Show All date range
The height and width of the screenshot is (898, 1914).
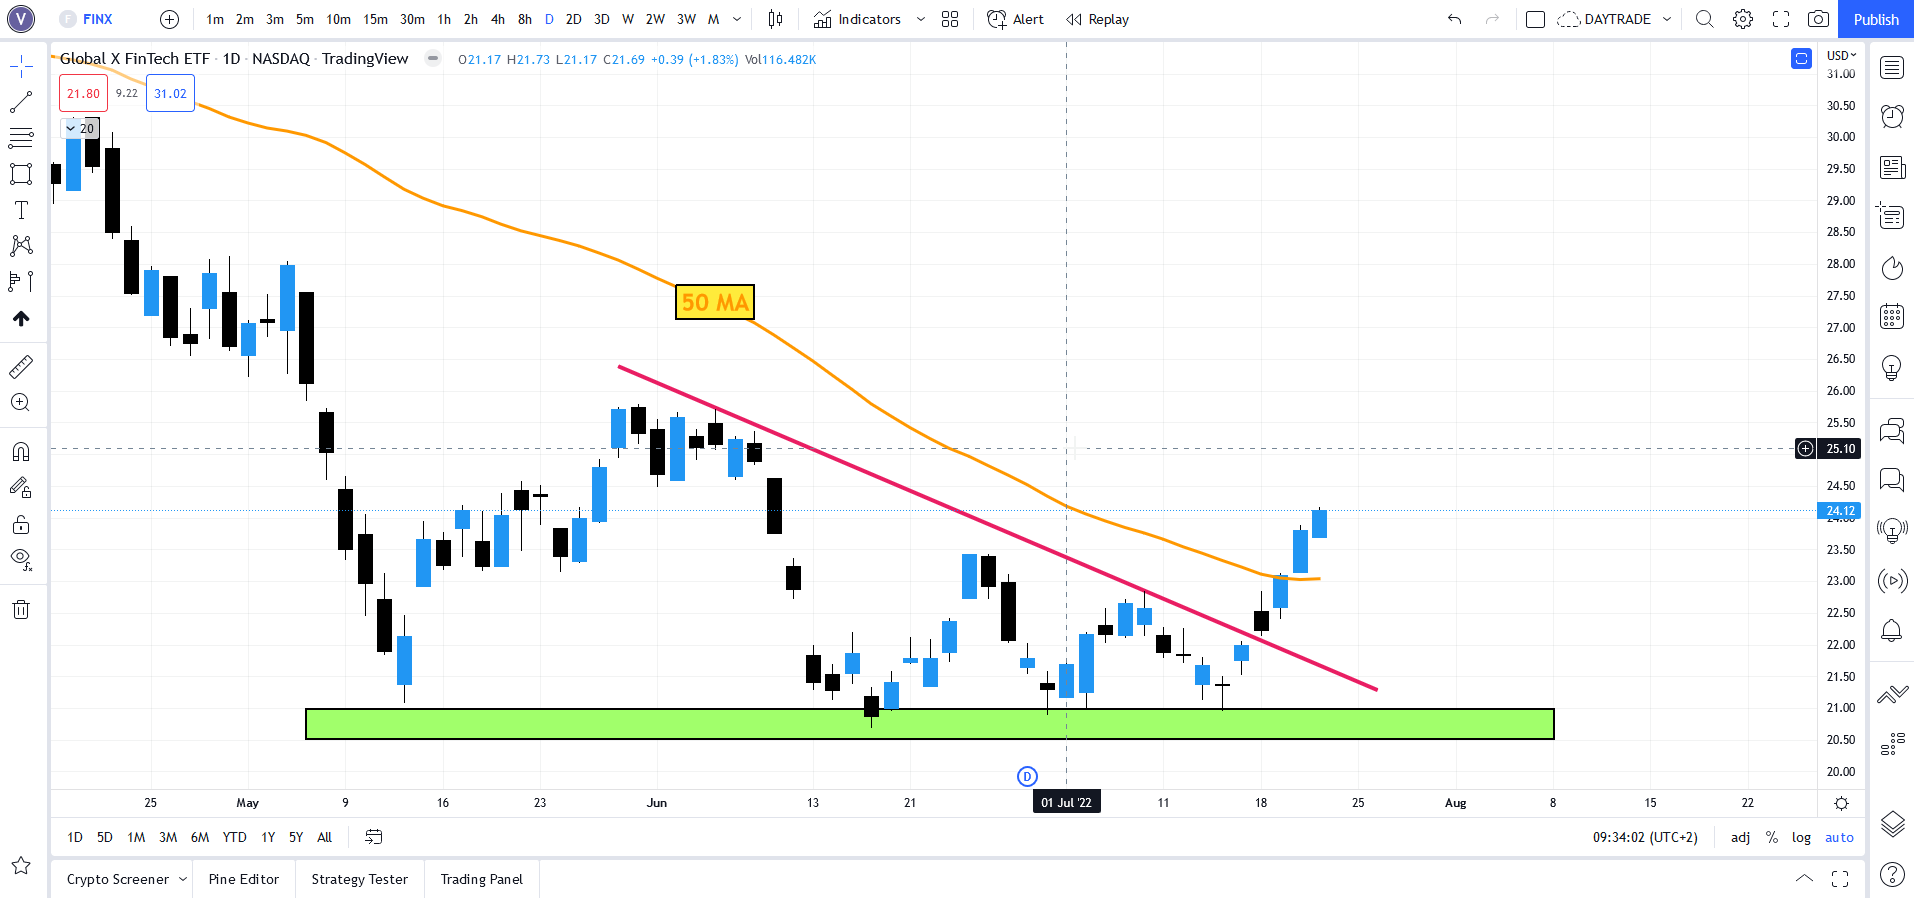click(324, 837)
